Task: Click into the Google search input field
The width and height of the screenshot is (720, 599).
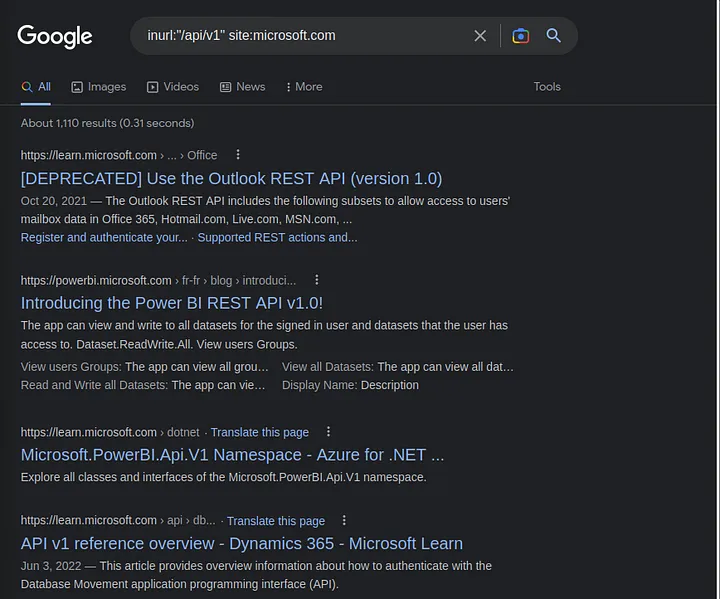Action: coord(300,36)
